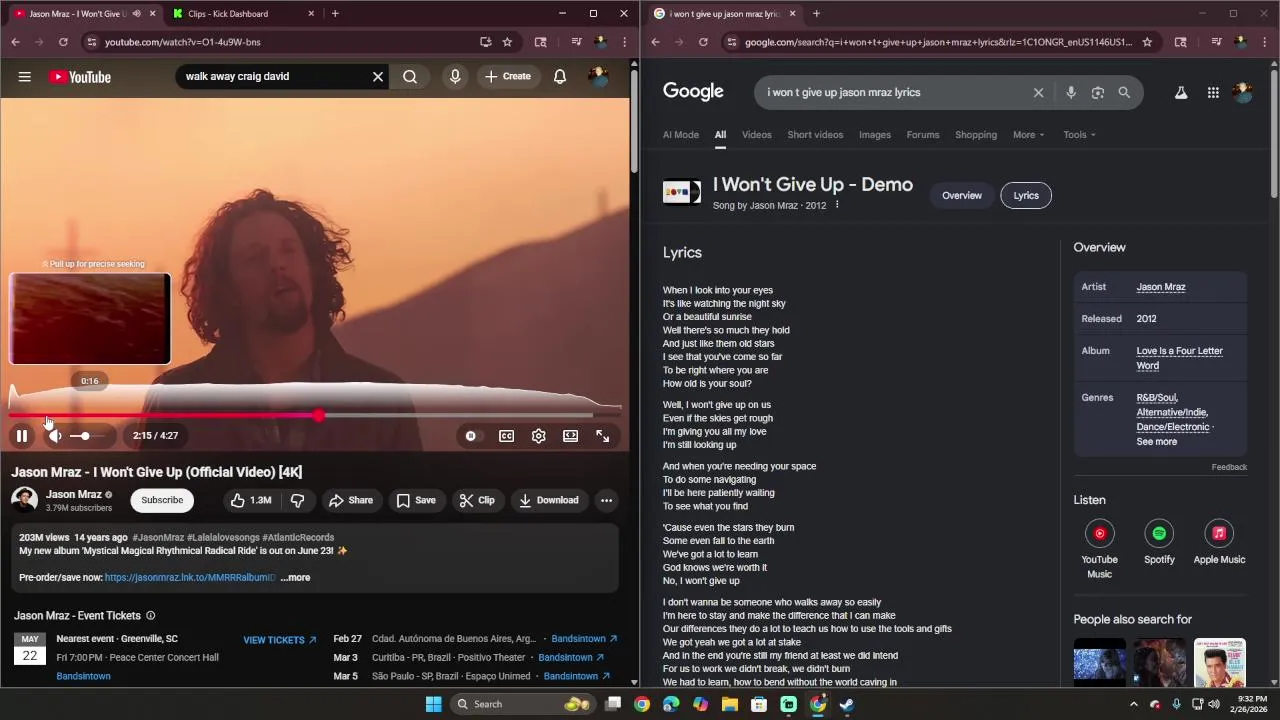This screenshot has width=1280, height=720.
Task: Click Feedback under the Overview panel
Action: (x=1229, y=467)
